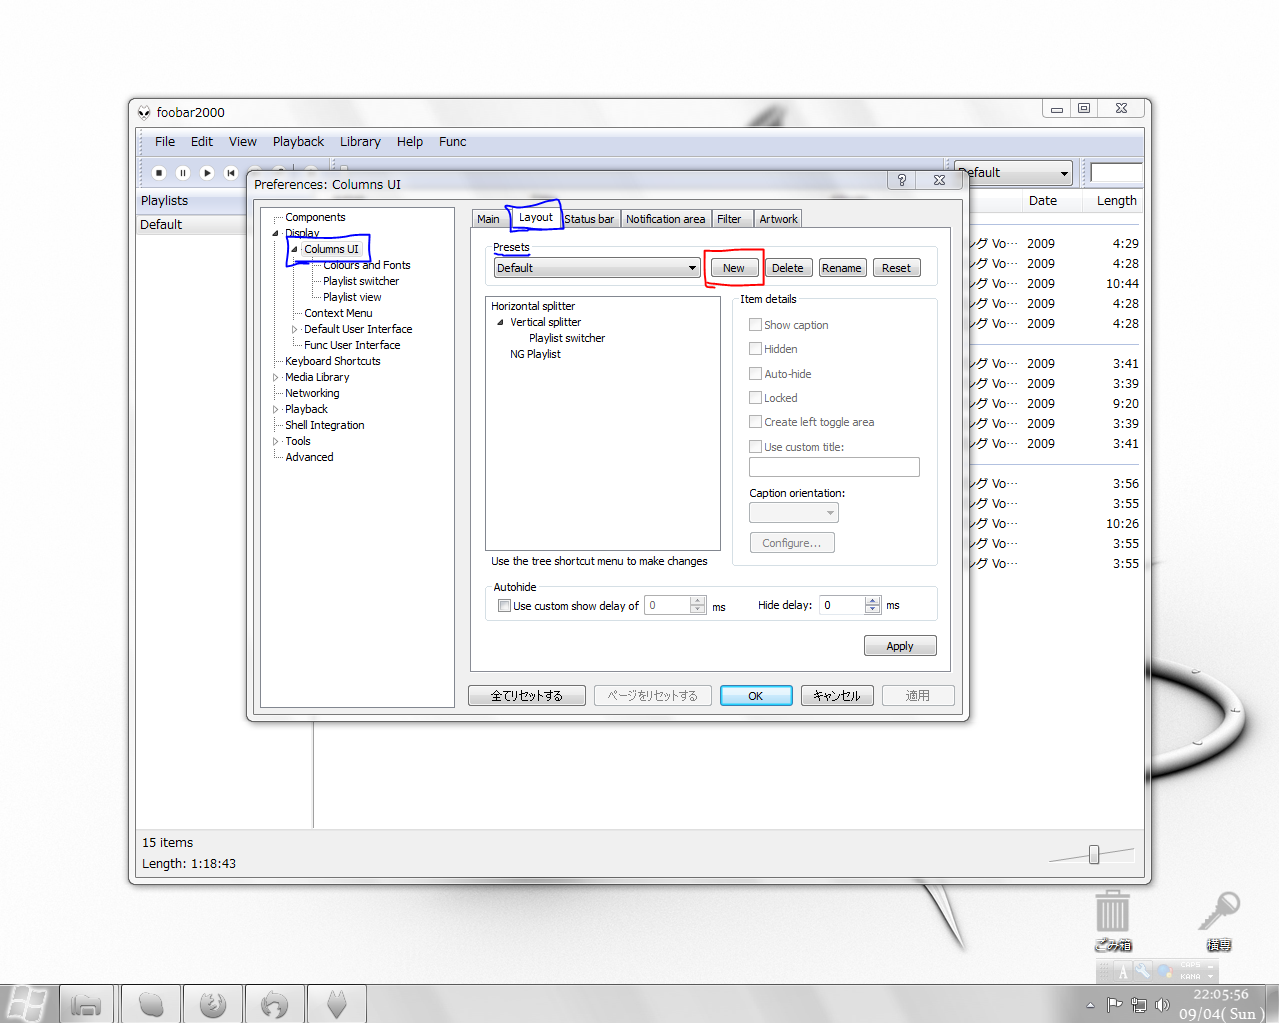Open the Windows Start orb

coord(26,1003)
